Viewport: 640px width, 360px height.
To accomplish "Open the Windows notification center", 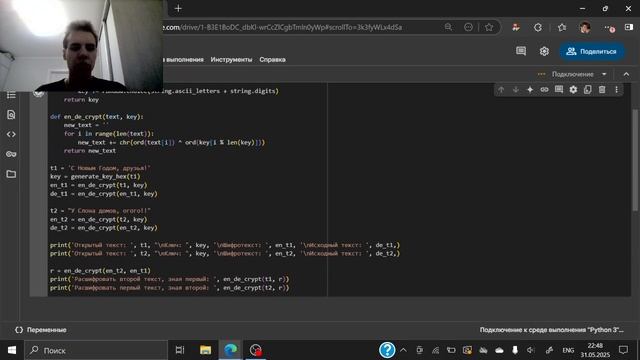I will click(x=623, y=350).
